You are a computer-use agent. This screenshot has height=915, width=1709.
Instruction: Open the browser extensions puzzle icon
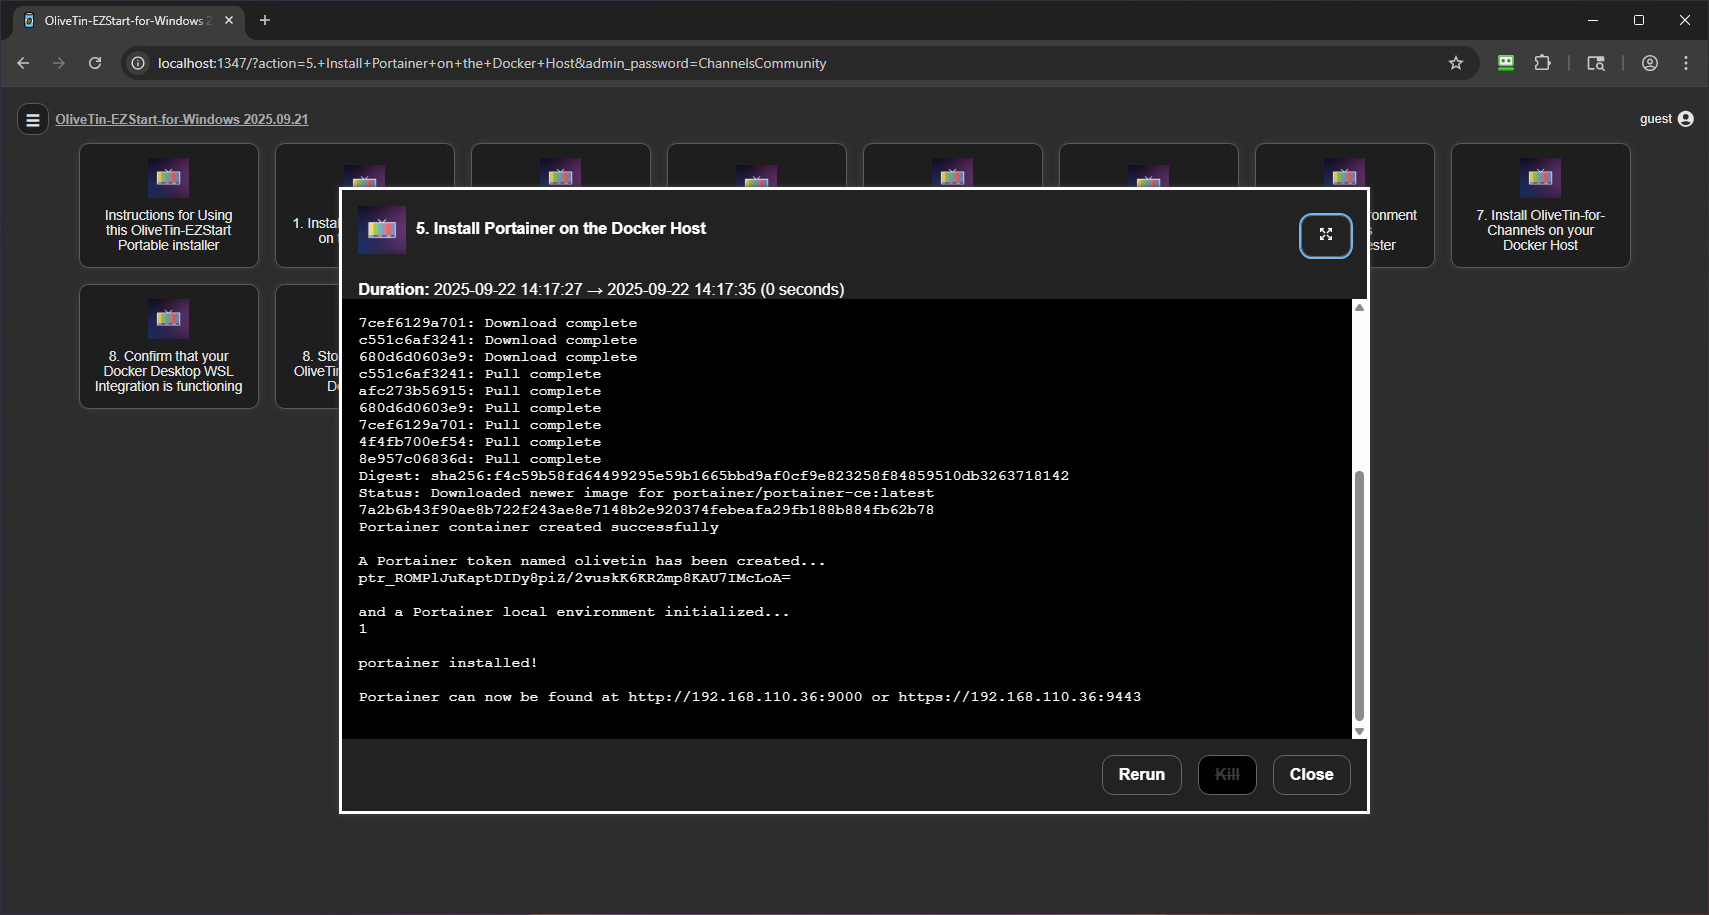1542,63
